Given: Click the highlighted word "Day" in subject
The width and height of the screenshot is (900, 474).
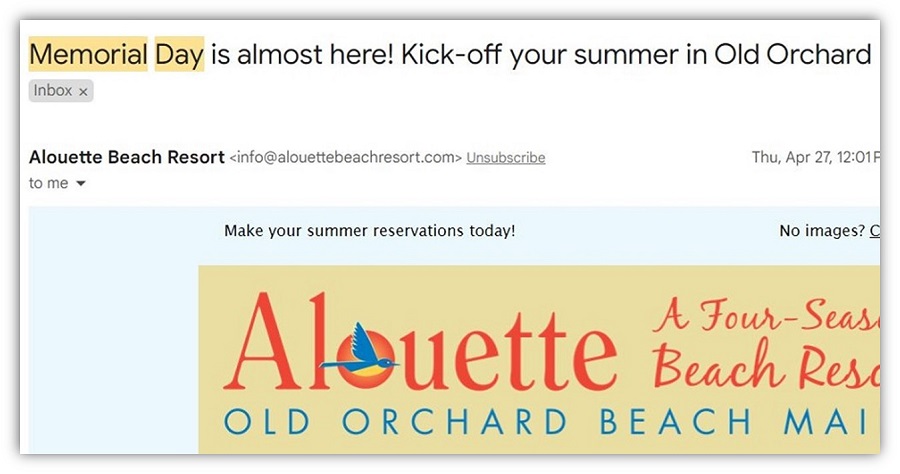Looking at the screenshot, I should 179,55.
